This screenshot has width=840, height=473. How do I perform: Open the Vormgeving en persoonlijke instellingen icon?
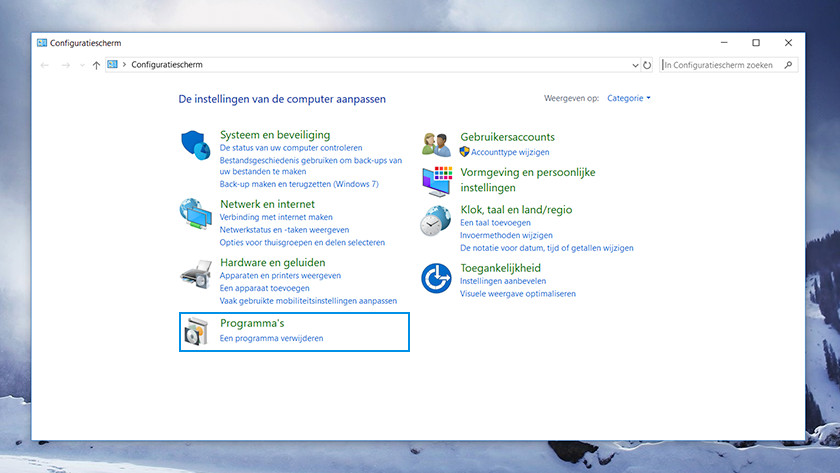(436, 180)
